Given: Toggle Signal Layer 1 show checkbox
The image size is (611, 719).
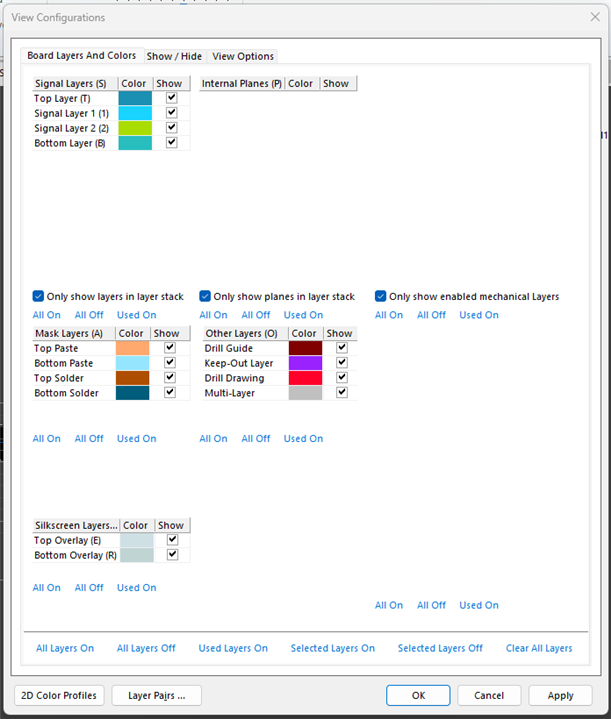Looking at the screenshot, I should click(x=172, y=113).
